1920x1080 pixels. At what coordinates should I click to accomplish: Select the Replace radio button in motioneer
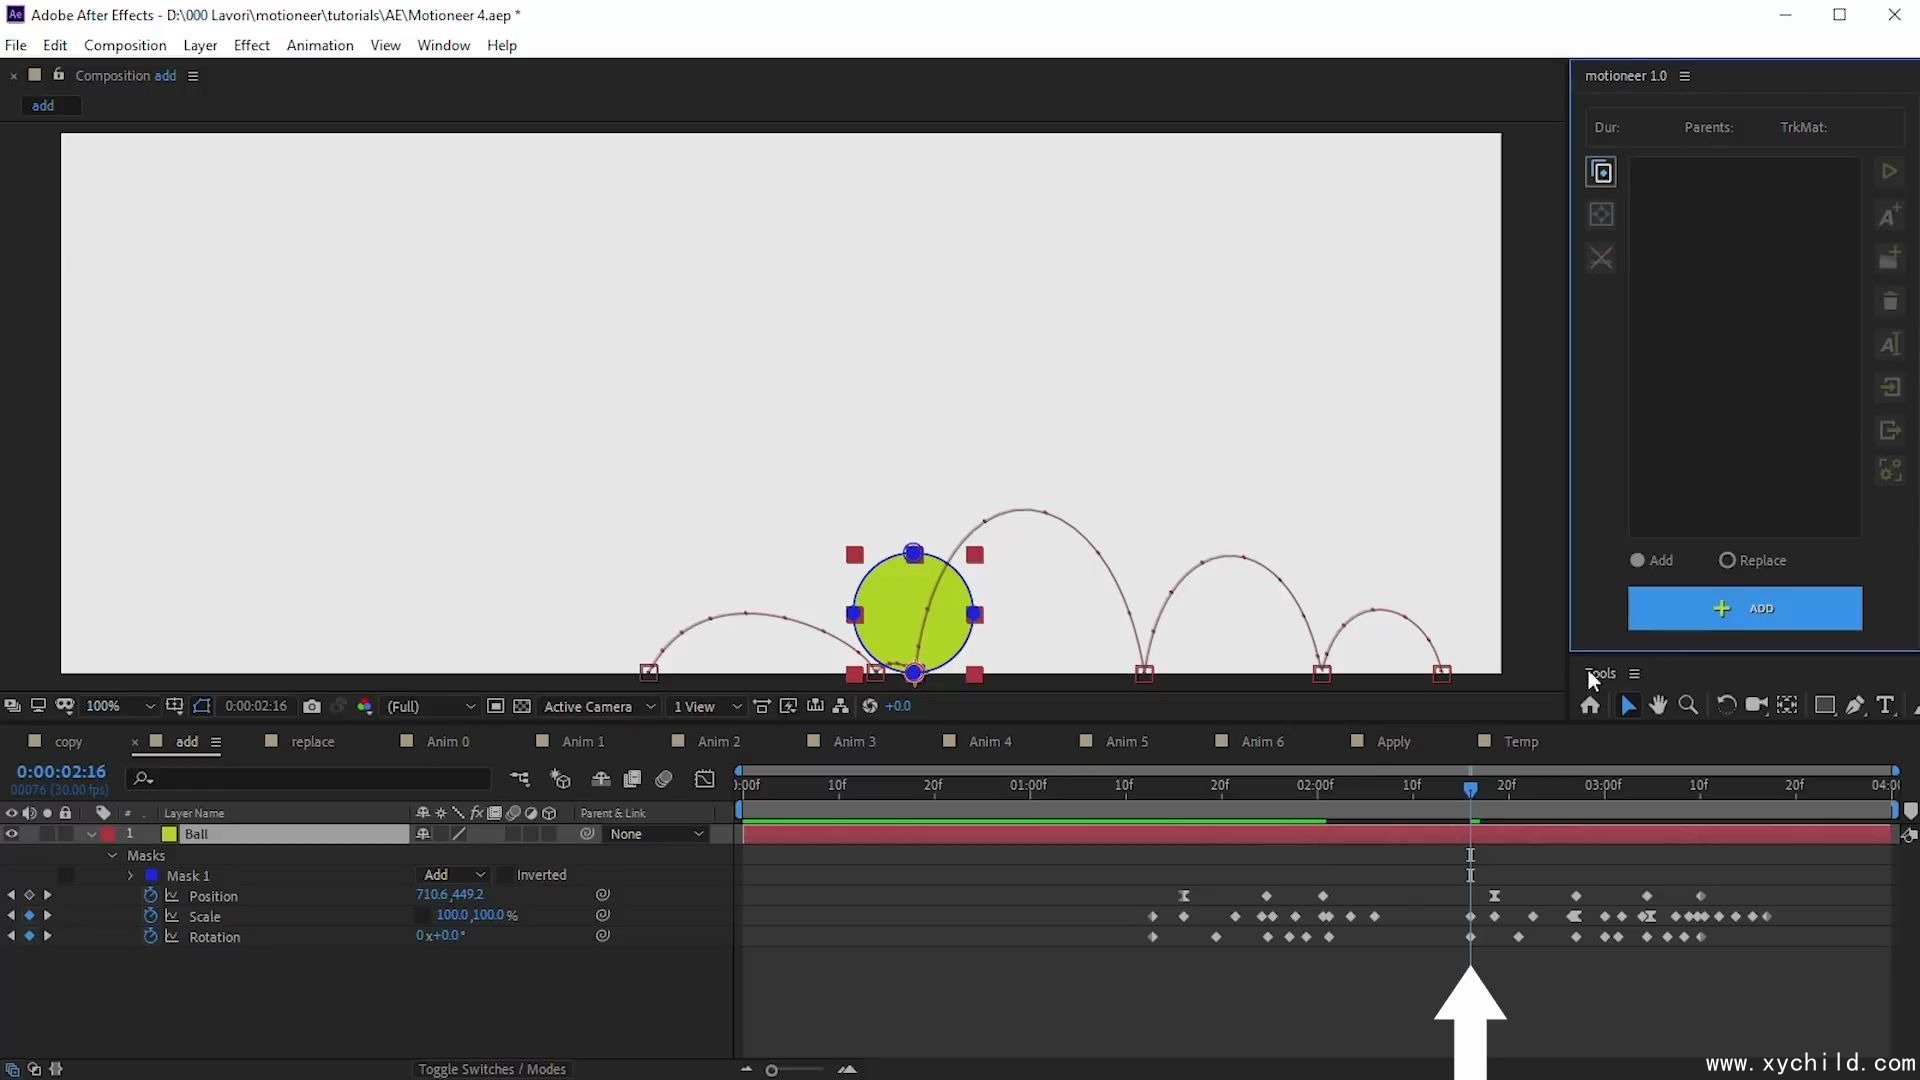point(1727,560)
